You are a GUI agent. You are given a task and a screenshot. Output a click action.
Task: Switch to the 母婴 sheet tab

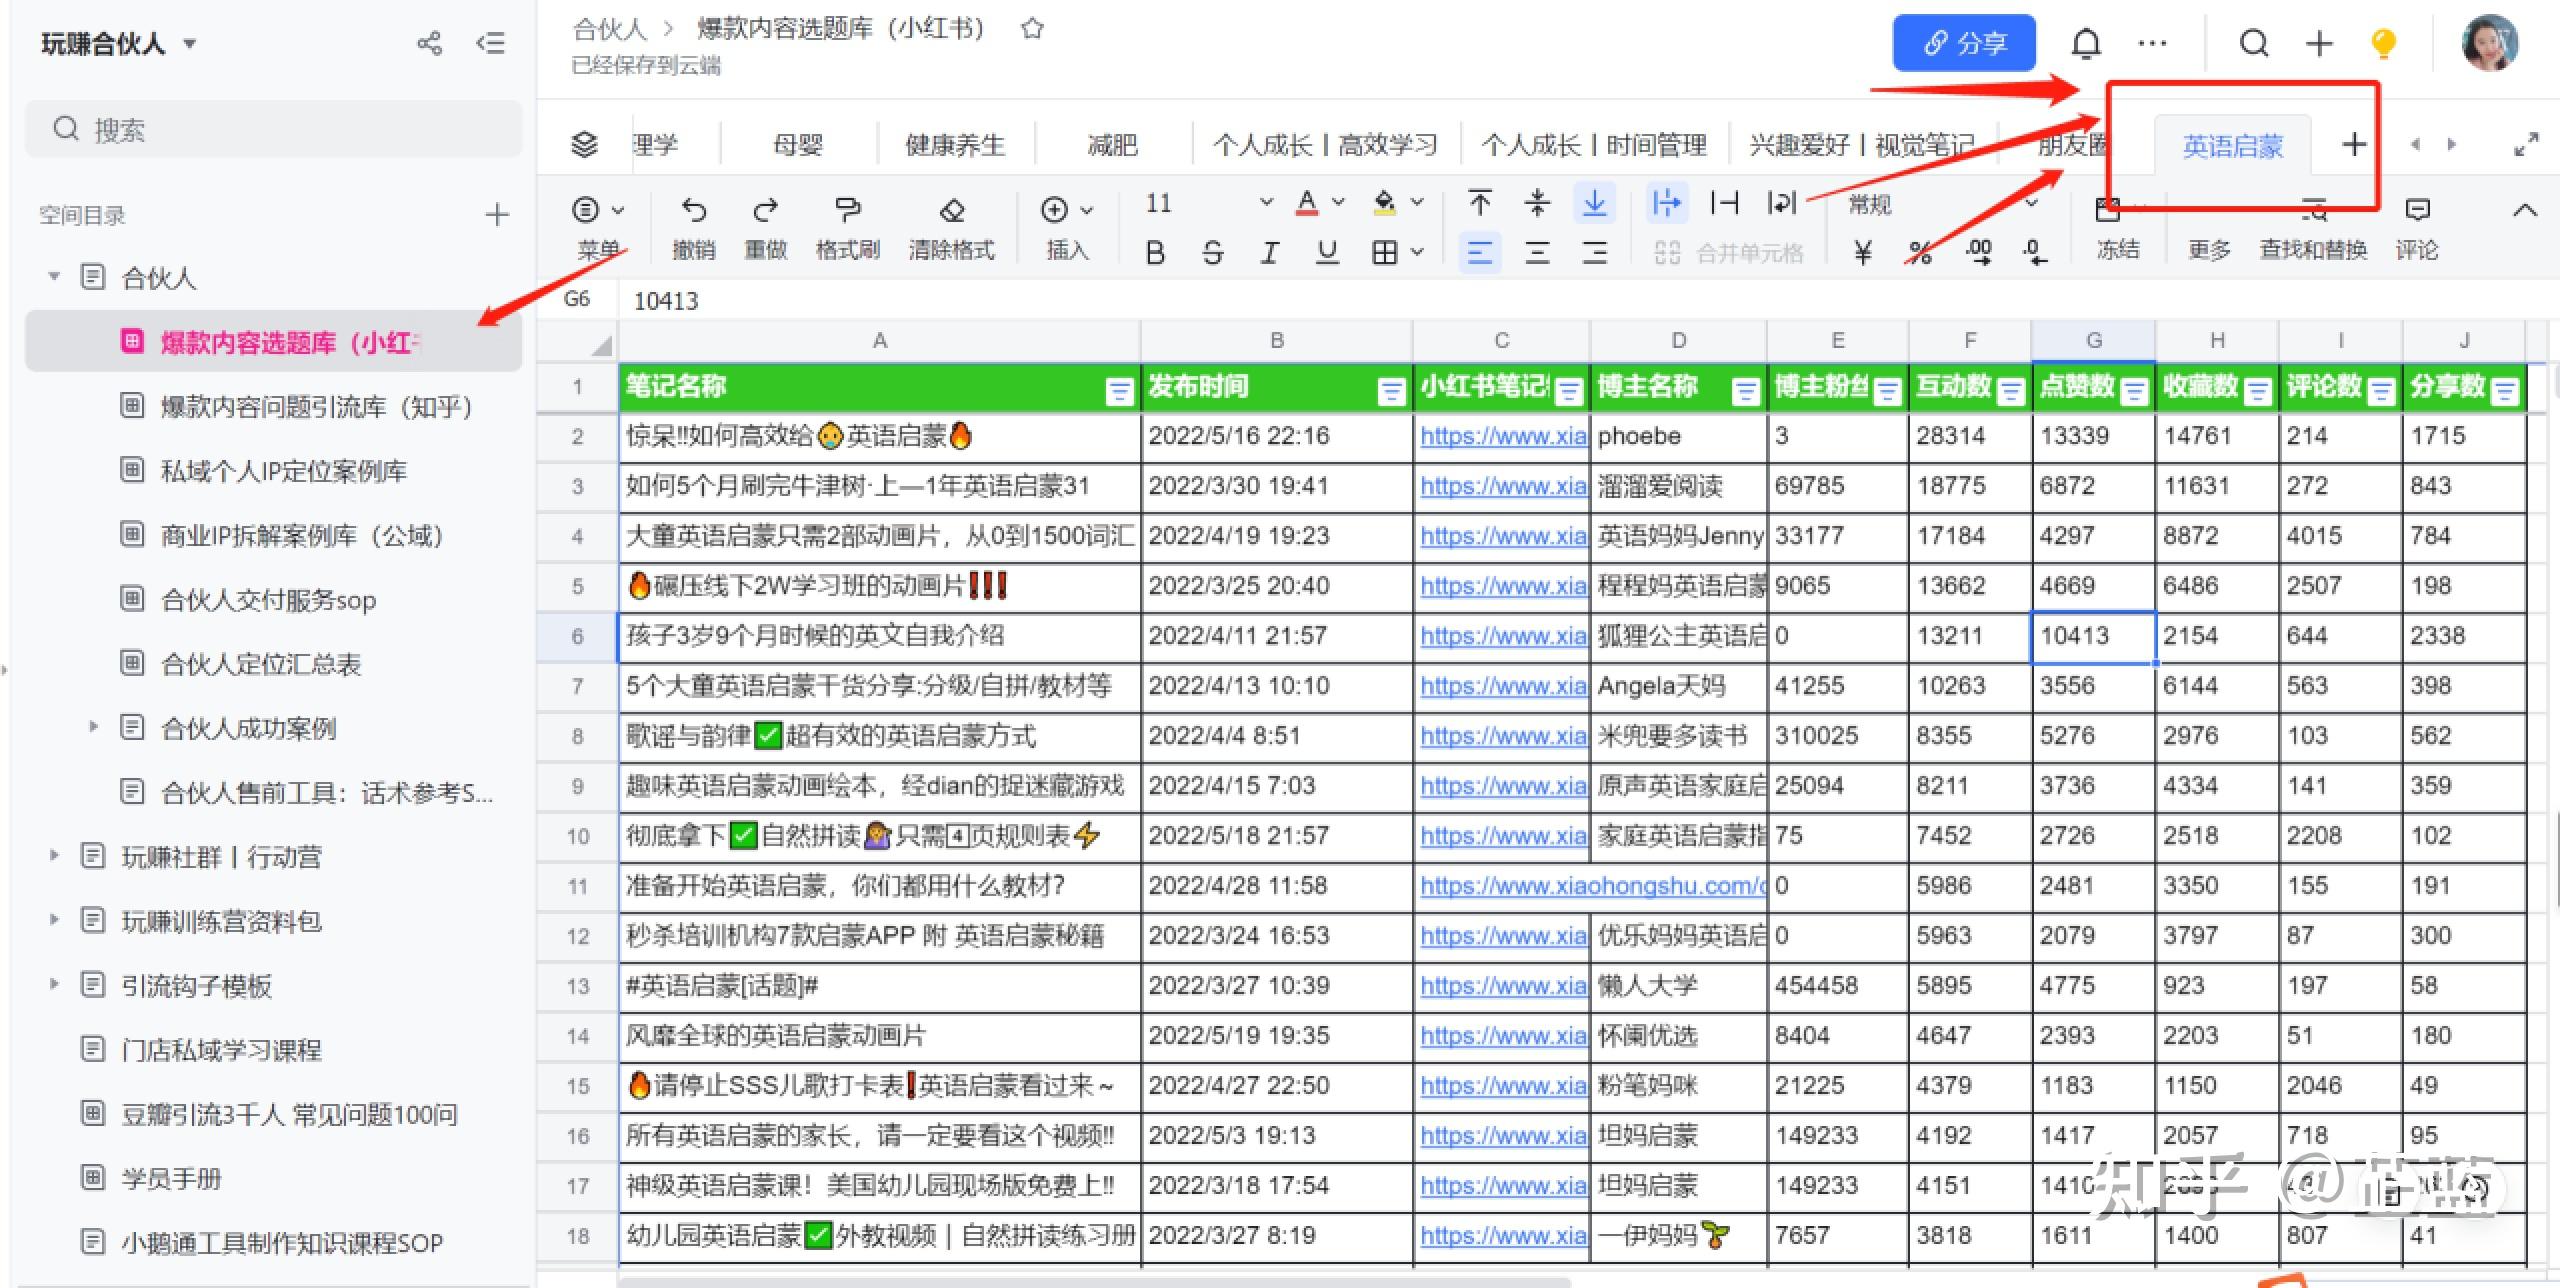coord(798,145)
